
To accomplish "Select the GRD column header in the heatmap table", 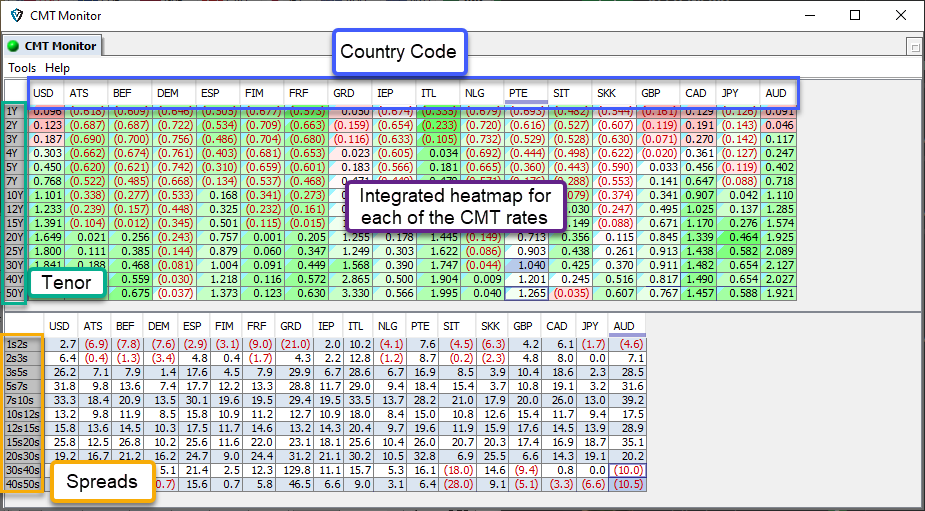I will pyautogui.click(x=349, y=93).
